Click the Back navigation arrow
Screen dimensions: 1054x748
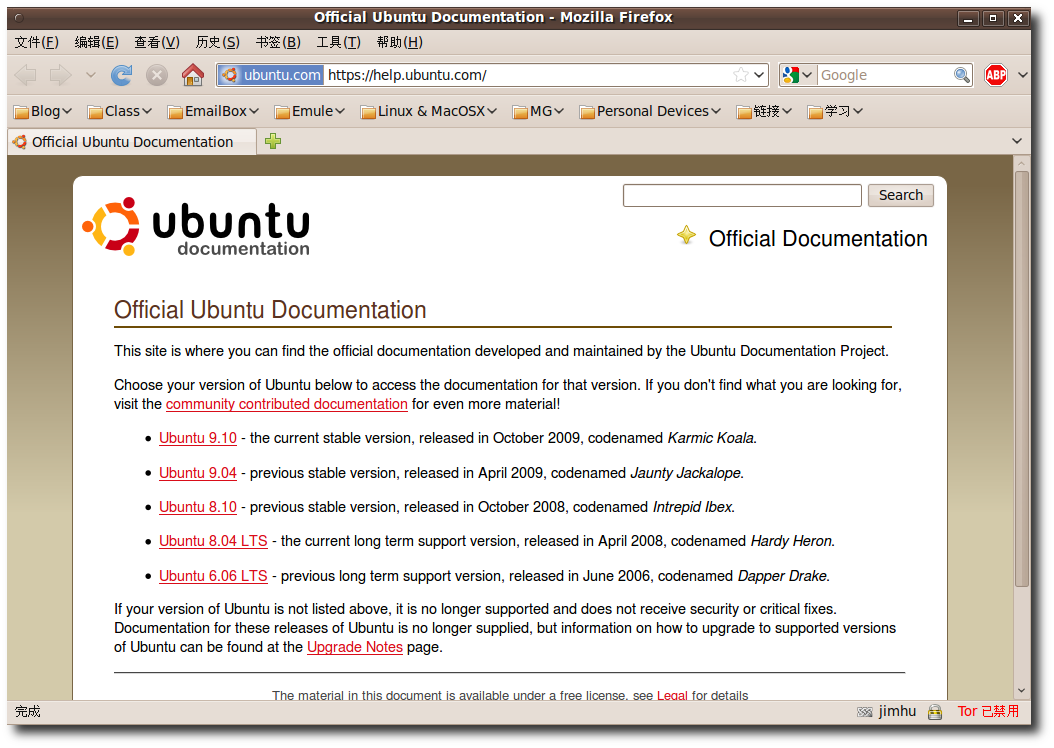coord(26,75)
